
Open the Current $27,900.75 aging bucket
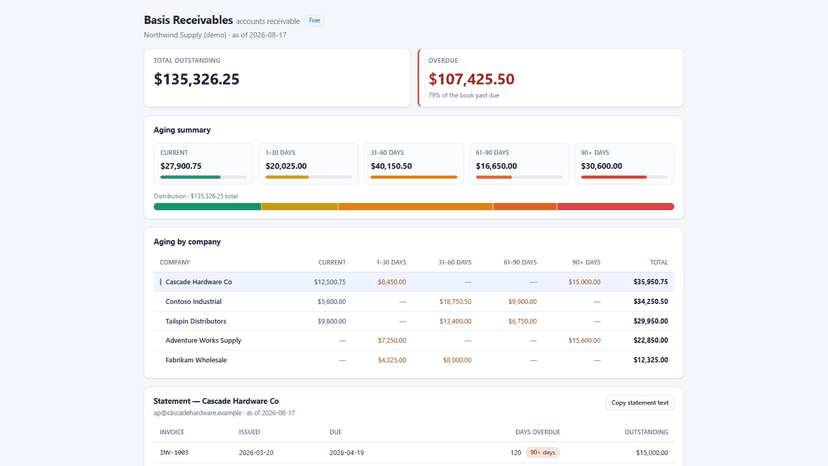coord(203,164)
